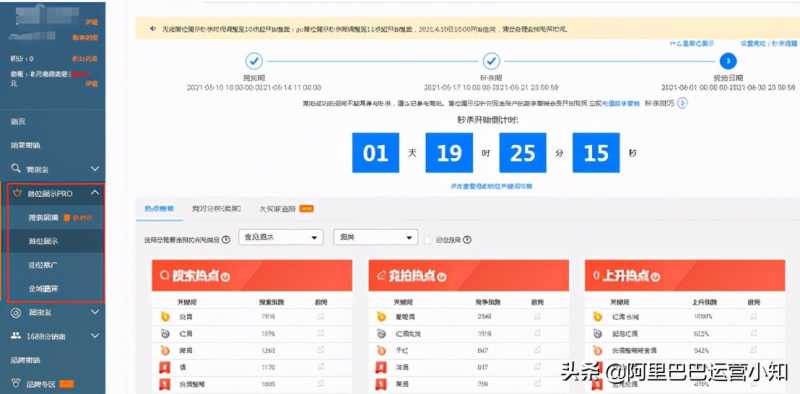Viewport: 800px width, 394px height.
Task: Click the speaker icon in the yellow notice bar
Action: coord(153,29)
